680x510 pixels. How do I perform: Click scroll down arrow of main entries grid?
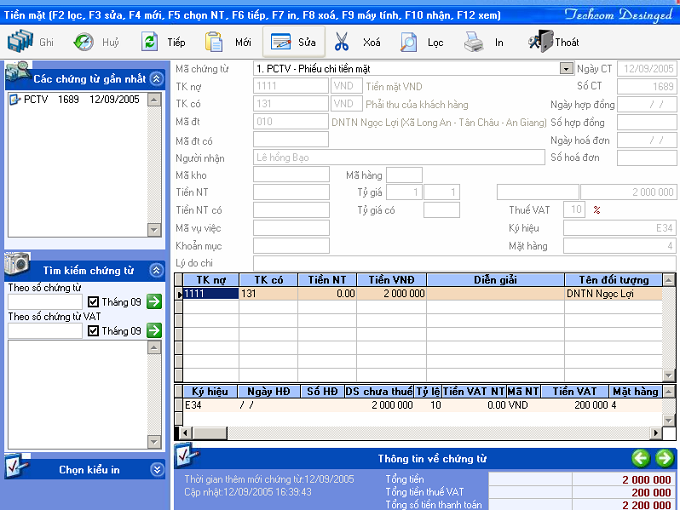coord(668,376)
